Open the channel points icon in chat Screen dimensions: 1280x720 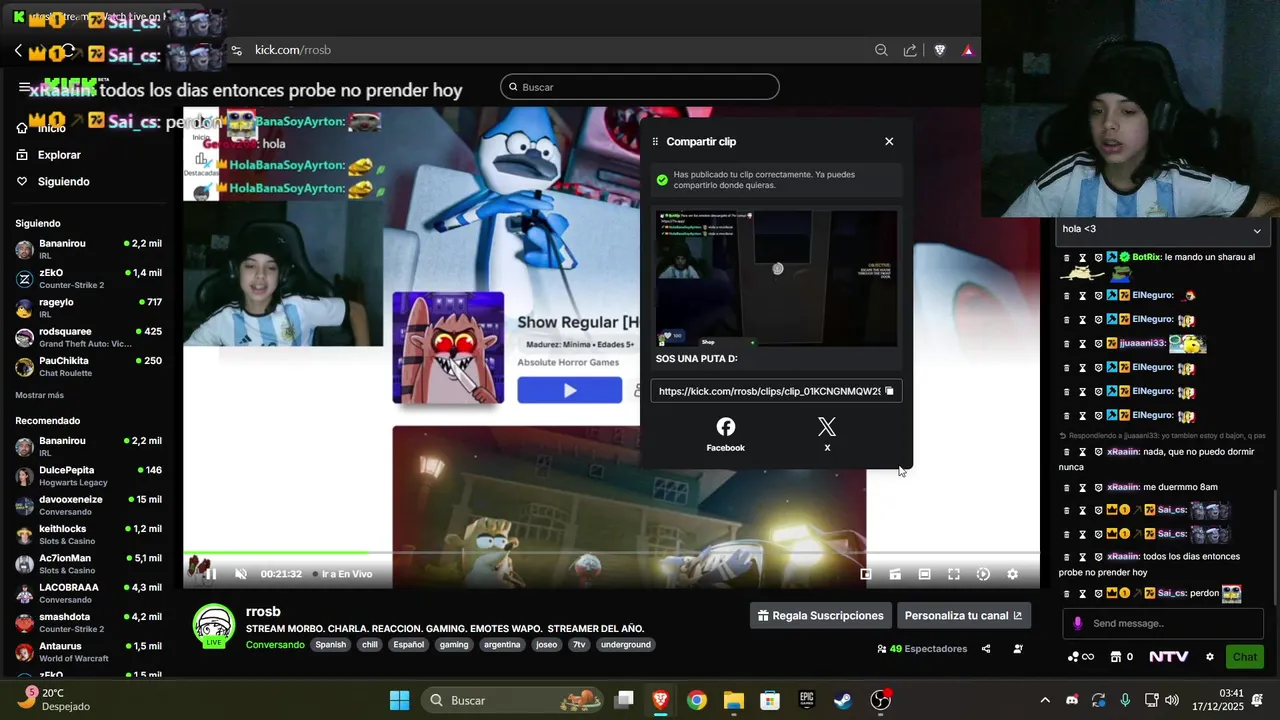(1080, 657)
